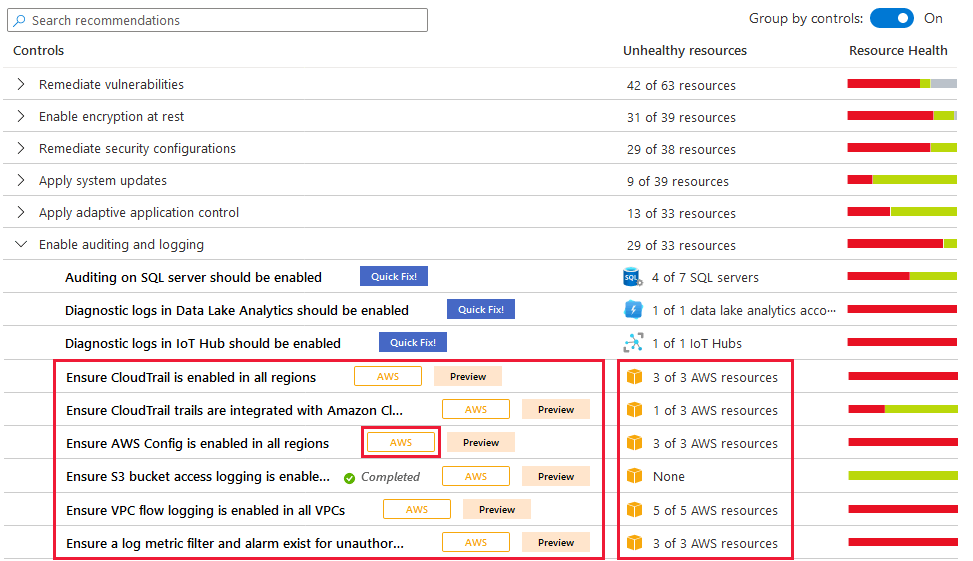Click AWS tag on S3 bucket logging row
The width and height of the screenshot is (973, 561).
tap(476, 476)
